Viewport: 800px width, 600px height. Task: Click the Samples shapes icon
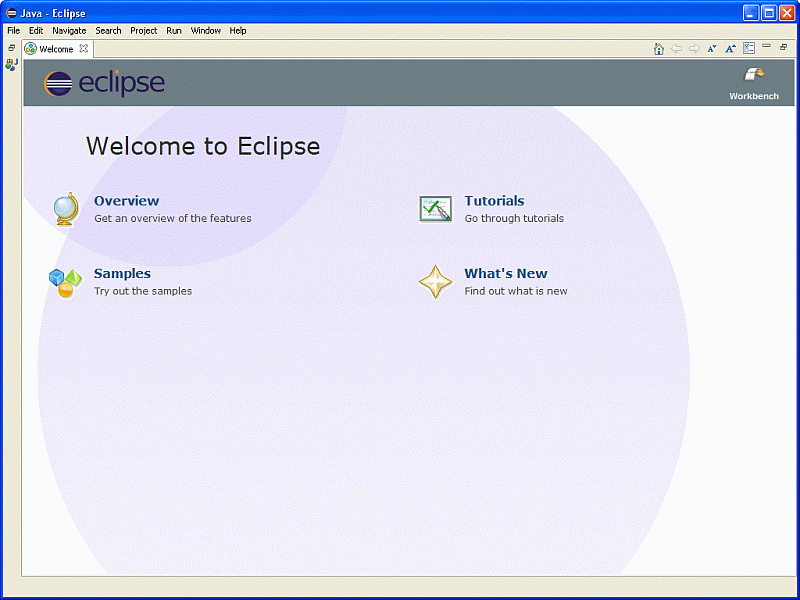point(65,283)
